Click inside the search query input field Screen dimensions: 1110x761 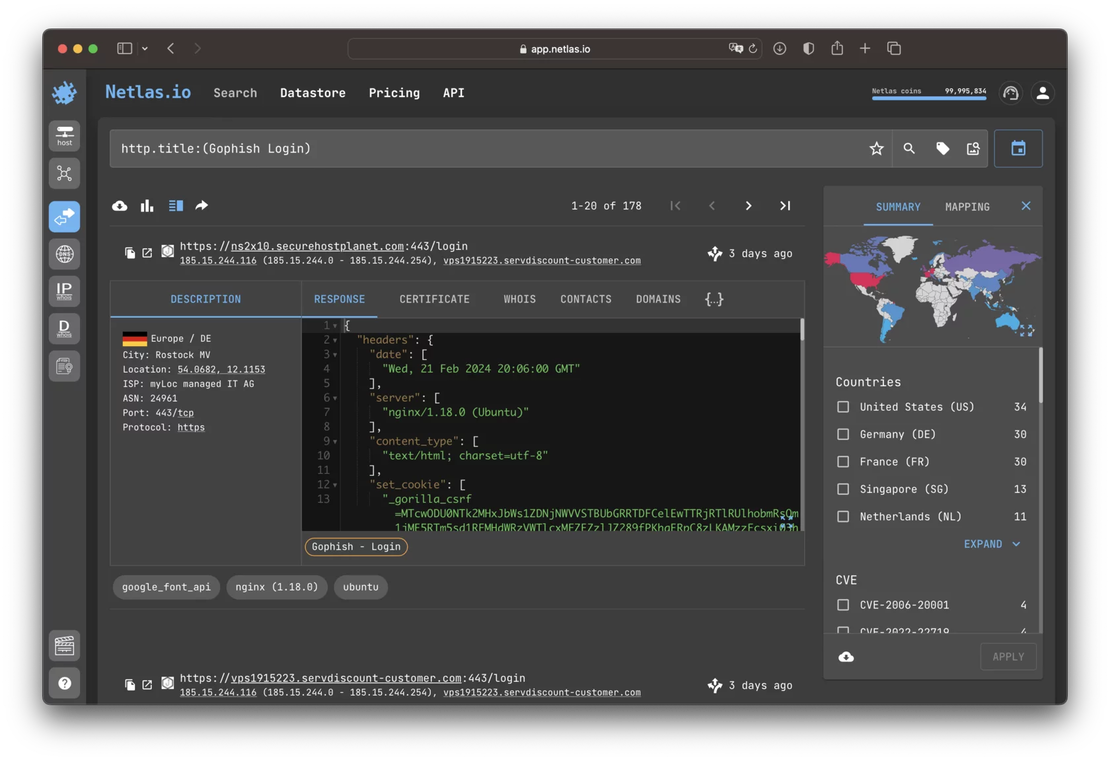pyautogui.click(x=400, y=148)
